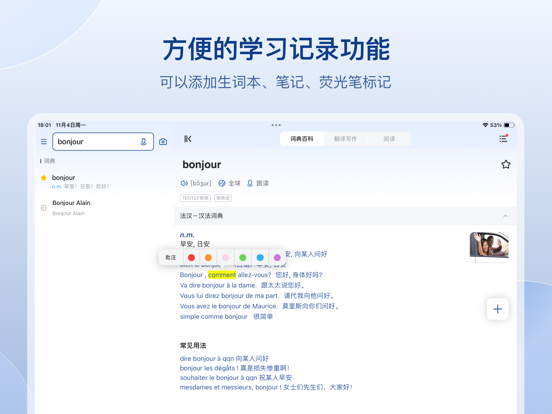
Task: Choose the green highlighter color
Action: [x=243, y=258]
